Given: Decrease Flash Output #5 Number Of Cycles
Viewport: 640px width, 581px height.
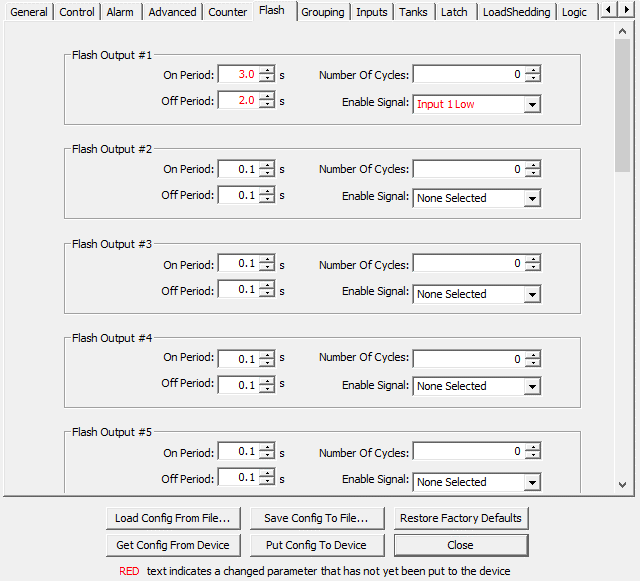Looking at the screenshot, I should (532, 457).
